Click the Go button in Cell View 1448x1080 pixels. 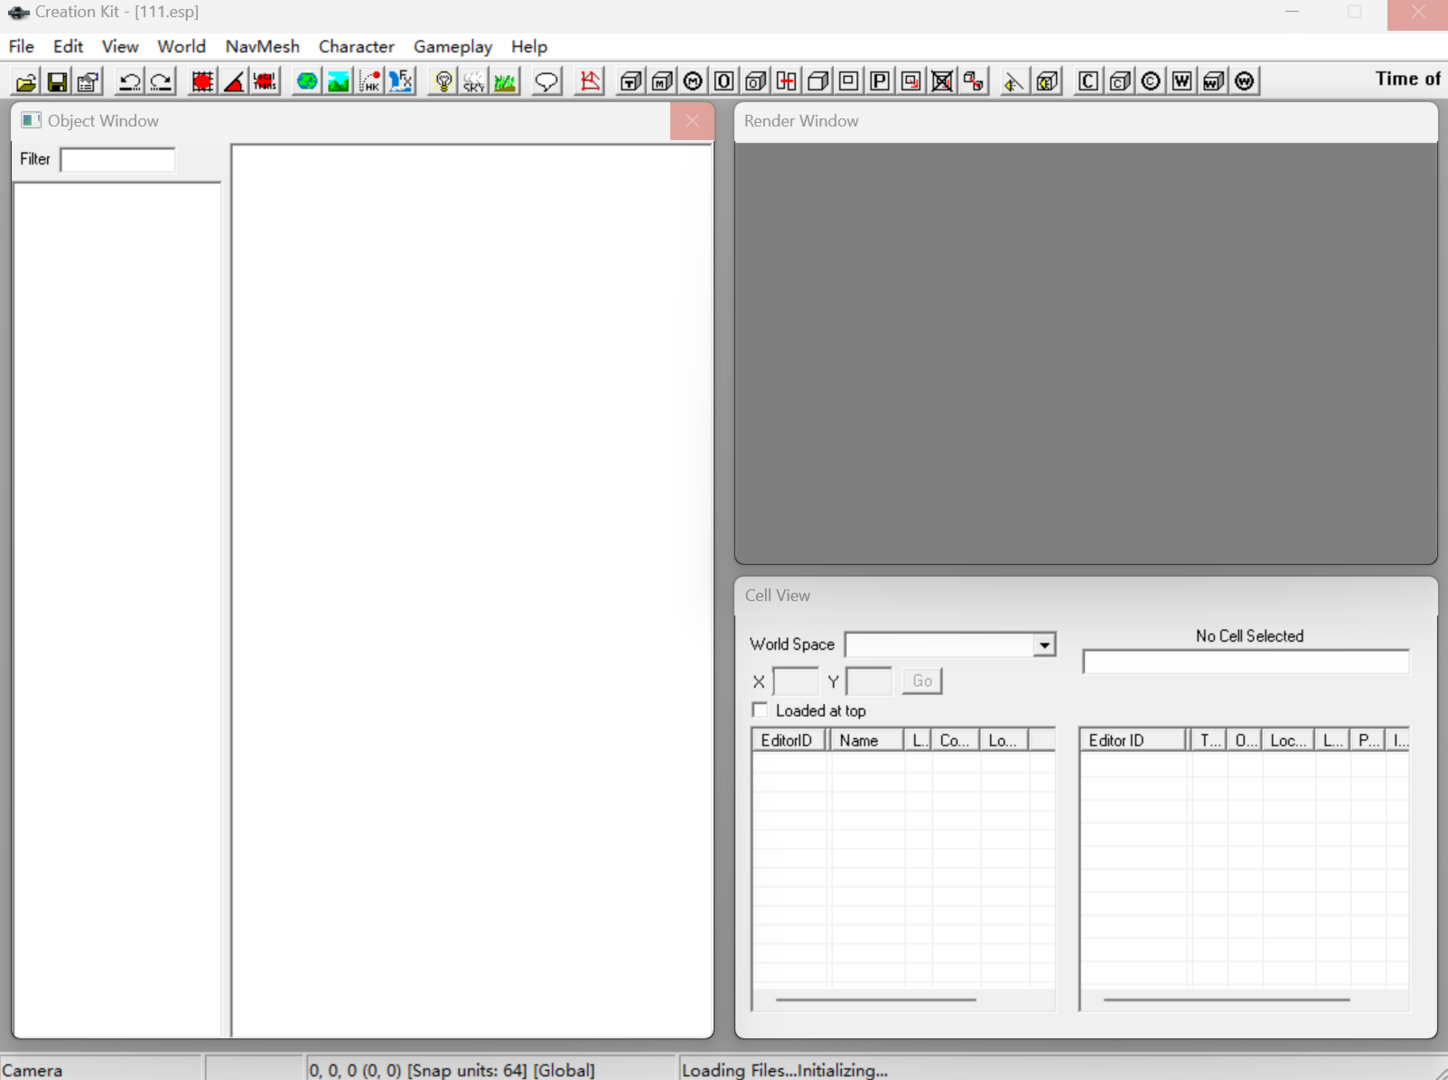(922, 681)
